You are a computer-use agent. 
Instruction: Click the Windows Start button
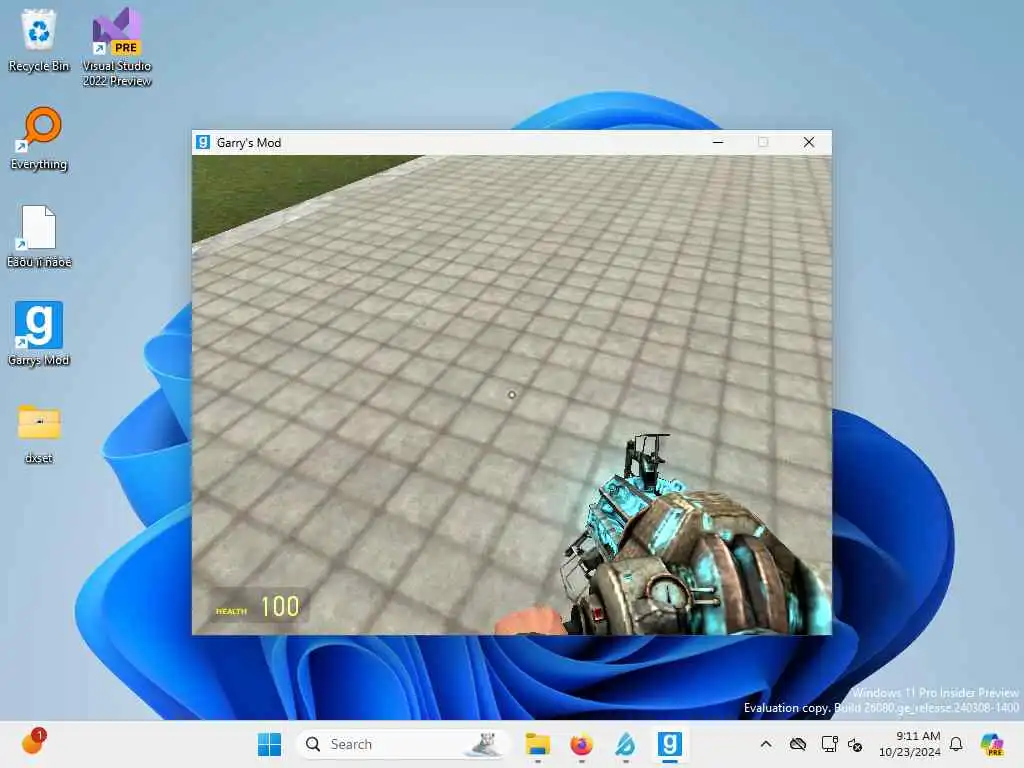tap(269, 744)
